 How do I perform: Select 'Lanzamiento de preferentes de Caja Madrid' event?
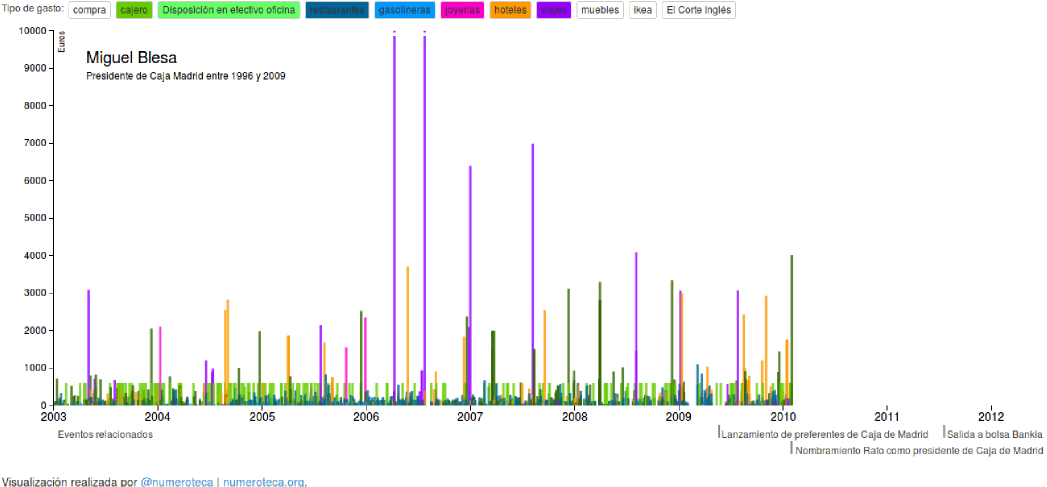point(824,434)
